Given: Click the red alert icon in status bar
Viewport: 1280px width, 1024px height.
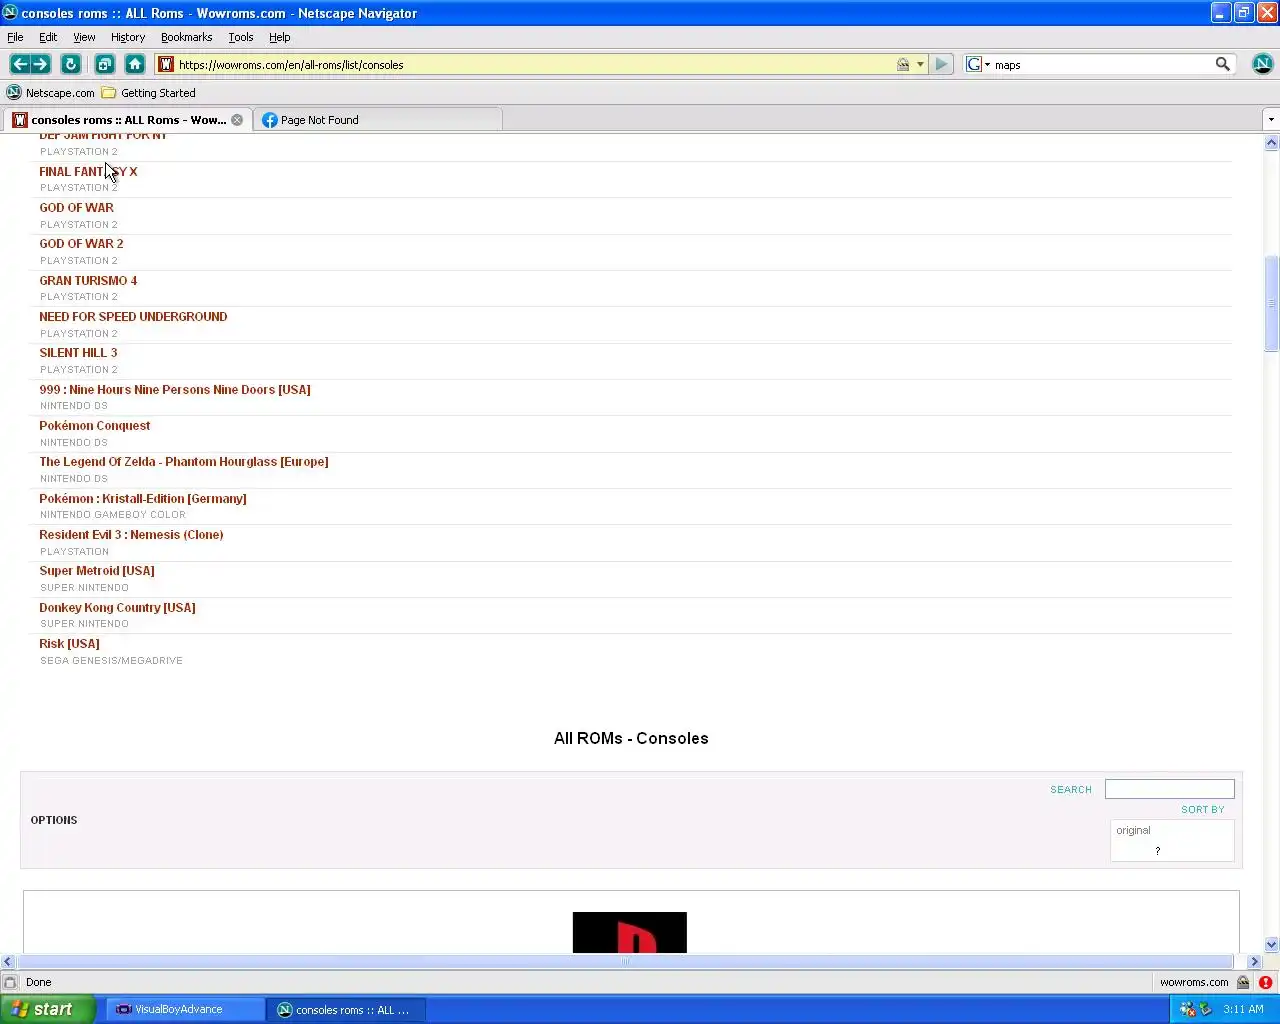Looking at the screenshot, I should (1265, 982).
